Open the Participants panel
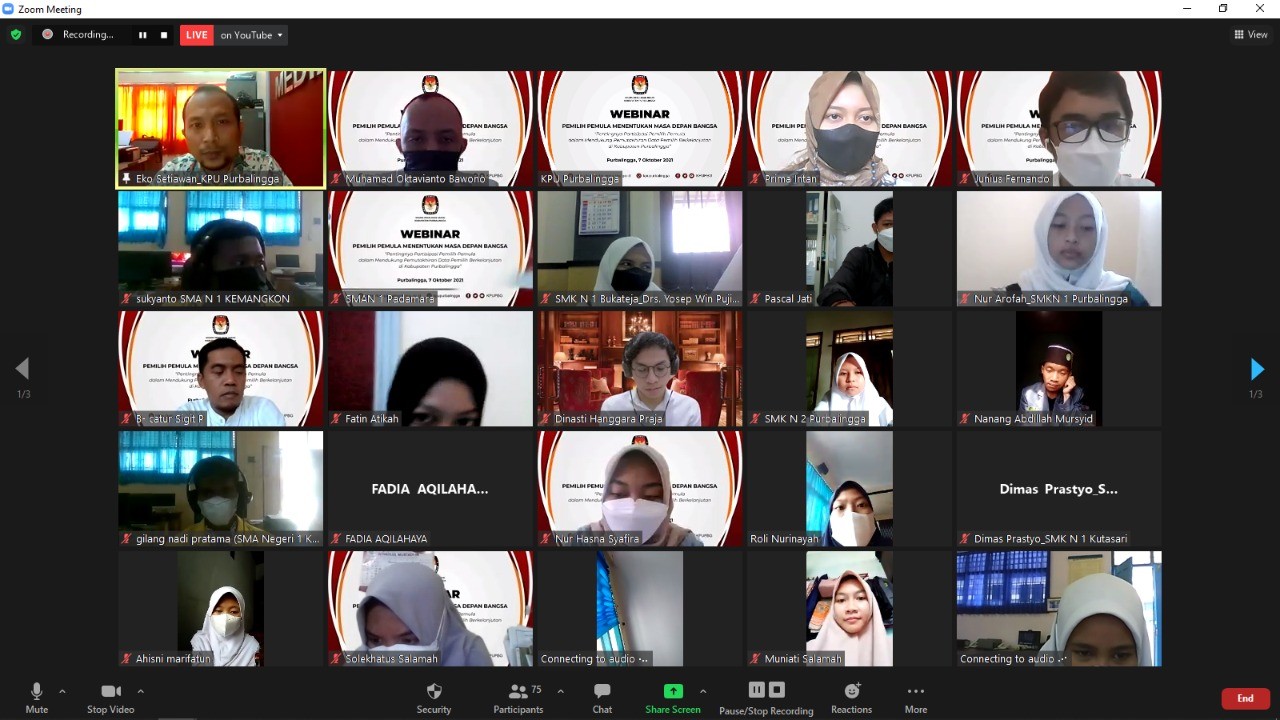This screenshot has width=1280, height=720. (518, 692)
